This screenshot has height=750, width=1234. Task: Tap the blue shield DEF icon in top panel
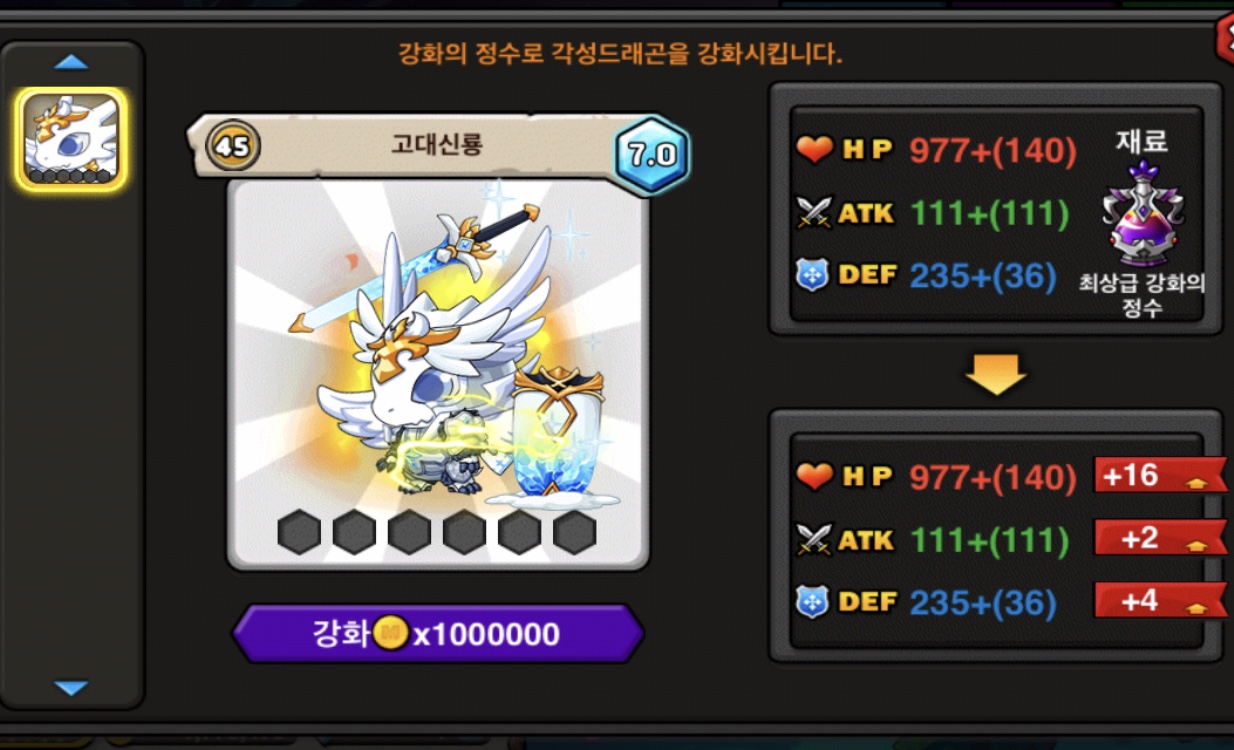pos(812,275)
